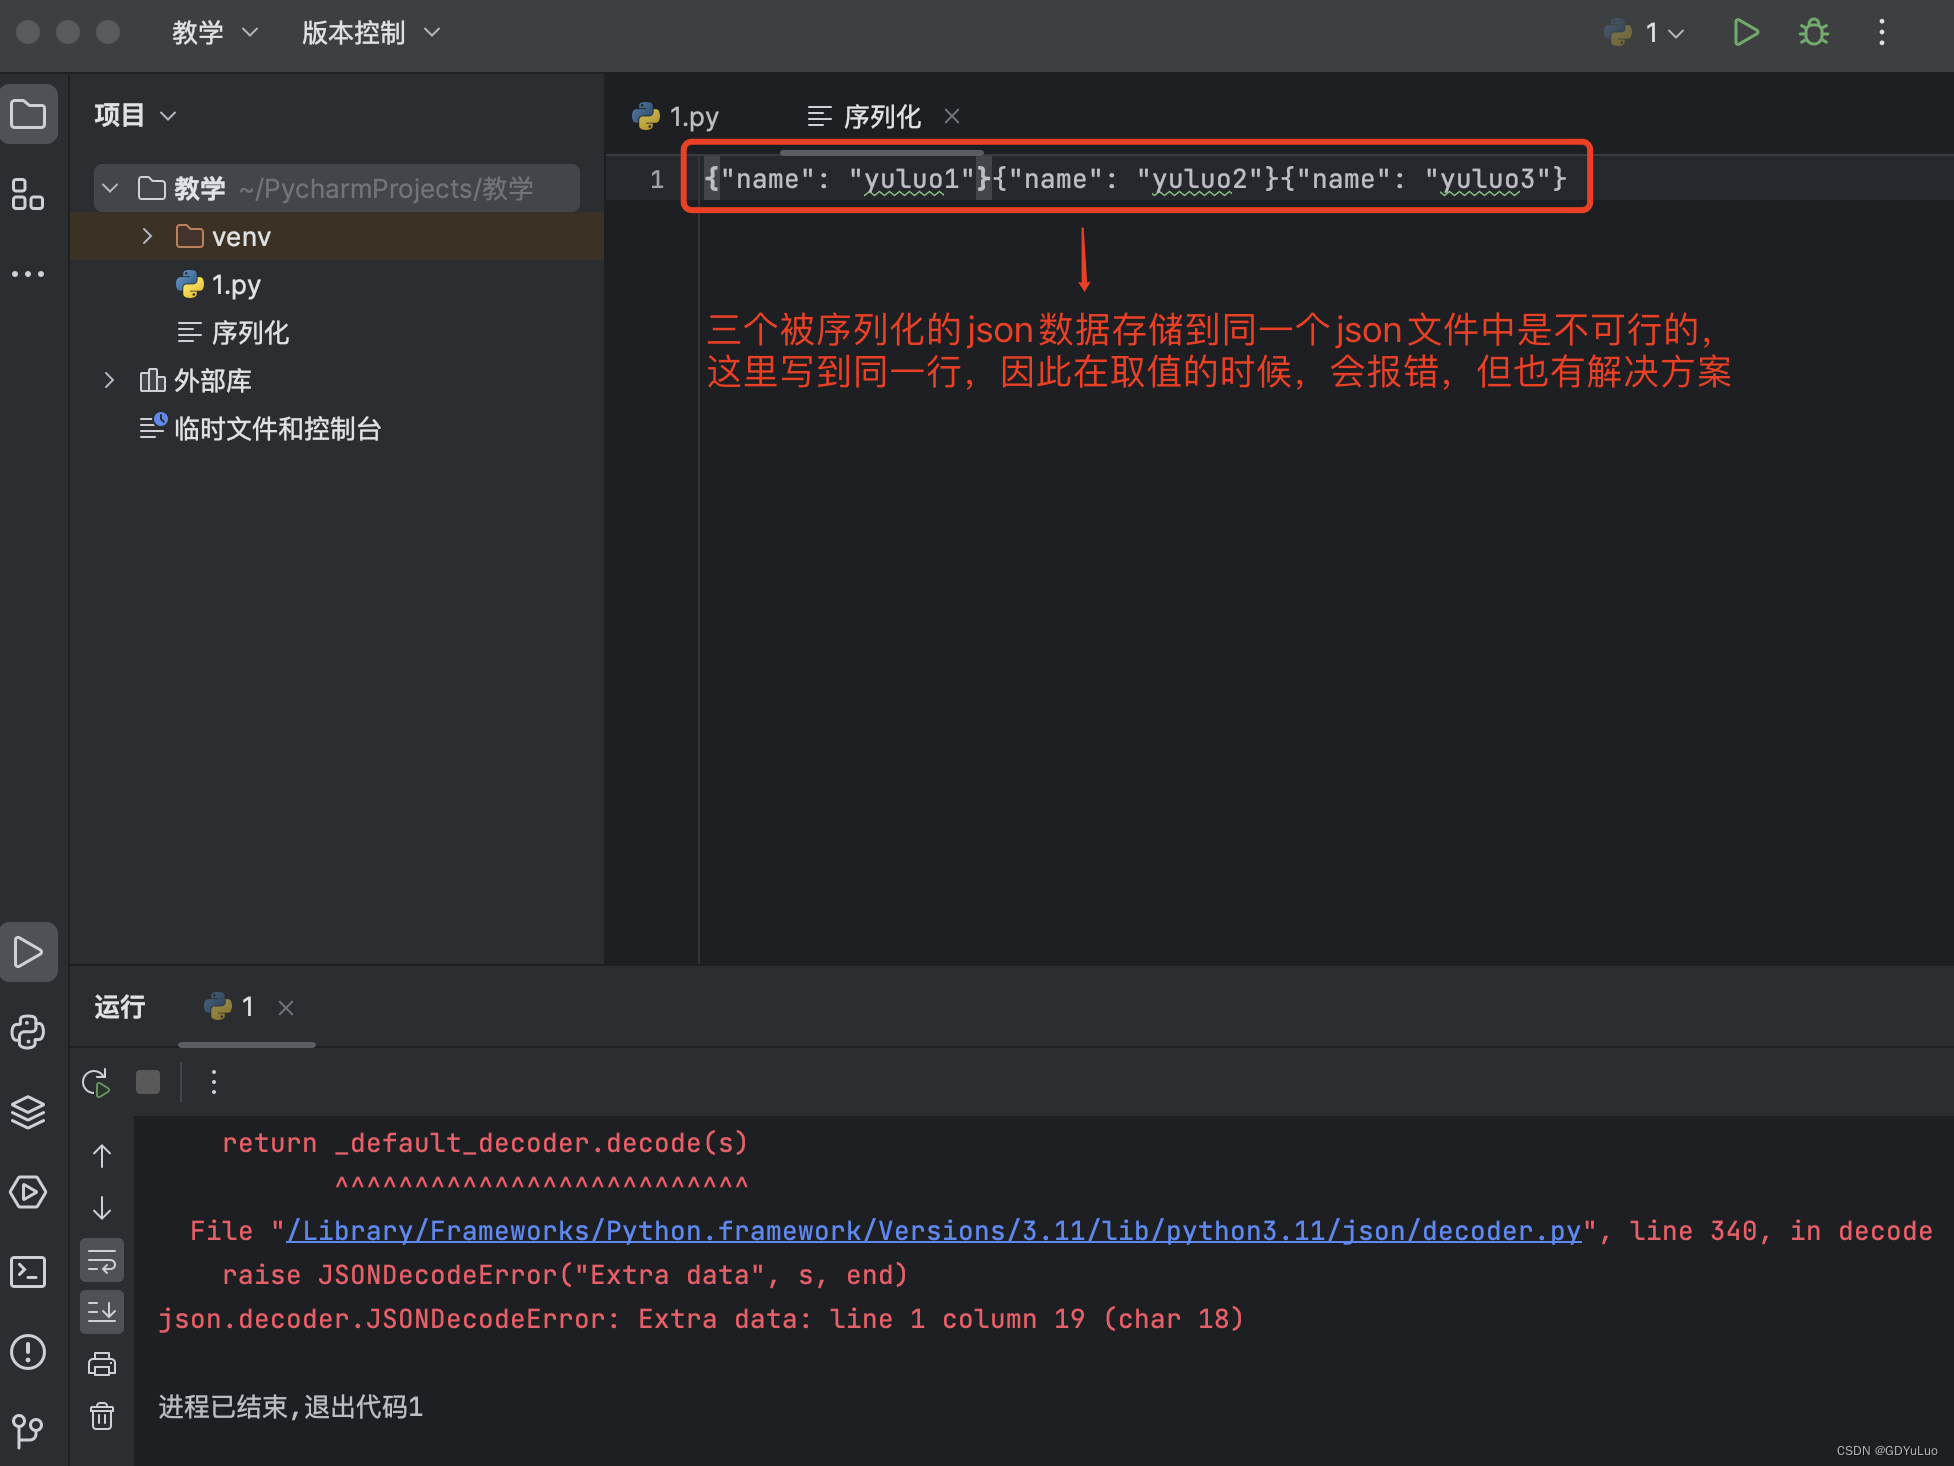The height and width of the screenshot is (1466, 1954).
Task: Rerun the script in the Run panel
Action: [x=96, y=1082]
